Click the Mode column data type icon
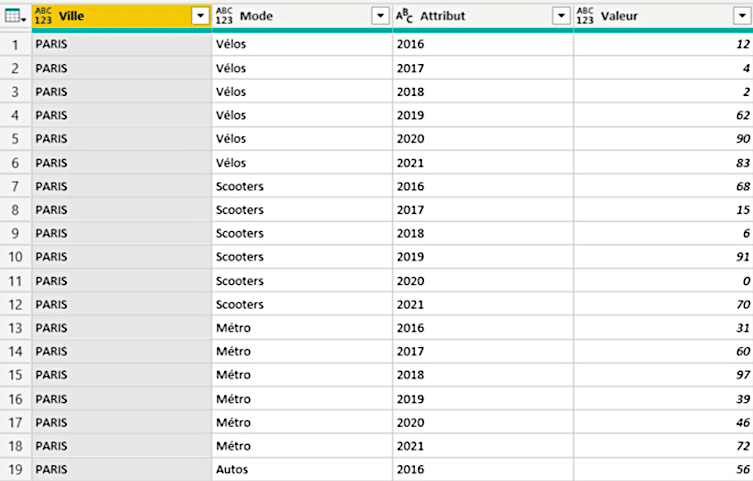This screenshot has height=481, width=753. 225,16
